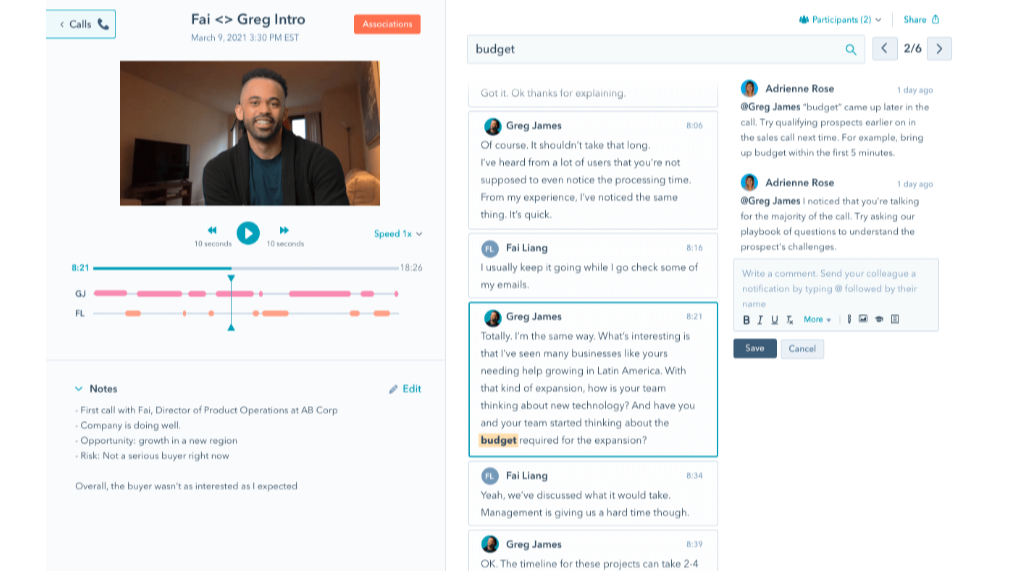The image size is (1016, 571).
Task: Toggle italic formatting in comment
Action: 760,319
